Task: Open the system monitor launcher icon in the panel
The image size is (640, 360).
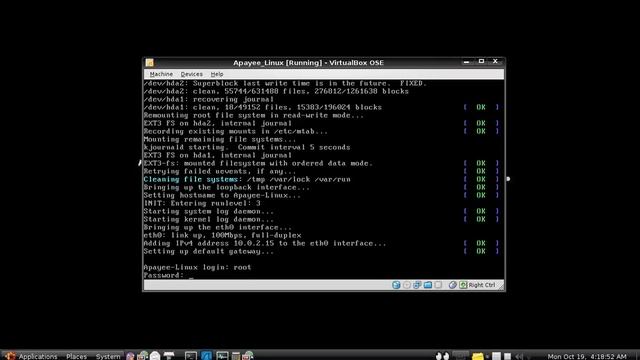Action: tap(222, 356)
